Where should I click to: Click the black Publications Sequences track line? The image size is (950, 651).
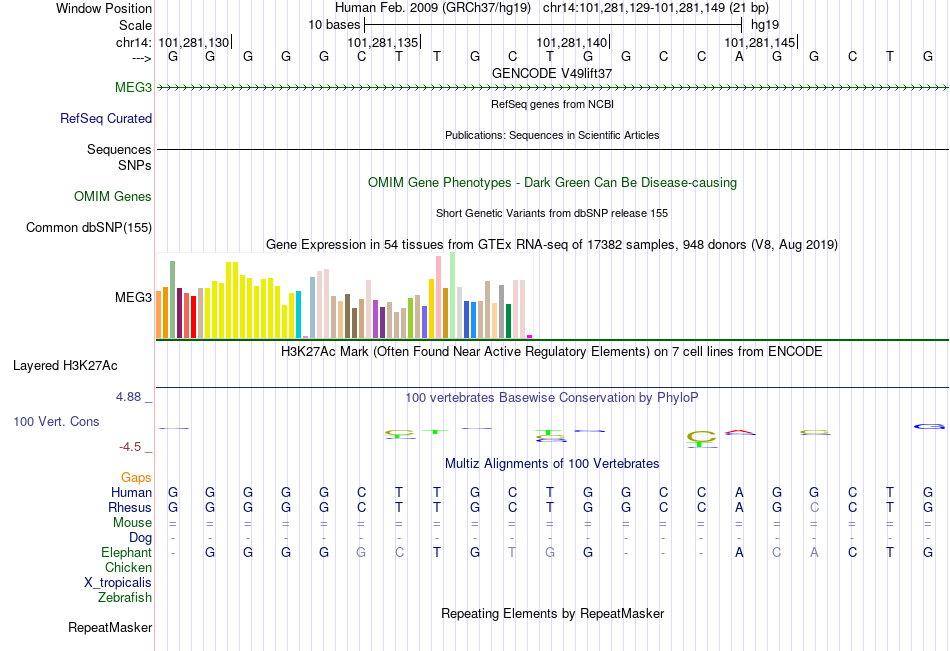[x=552, y=149]
